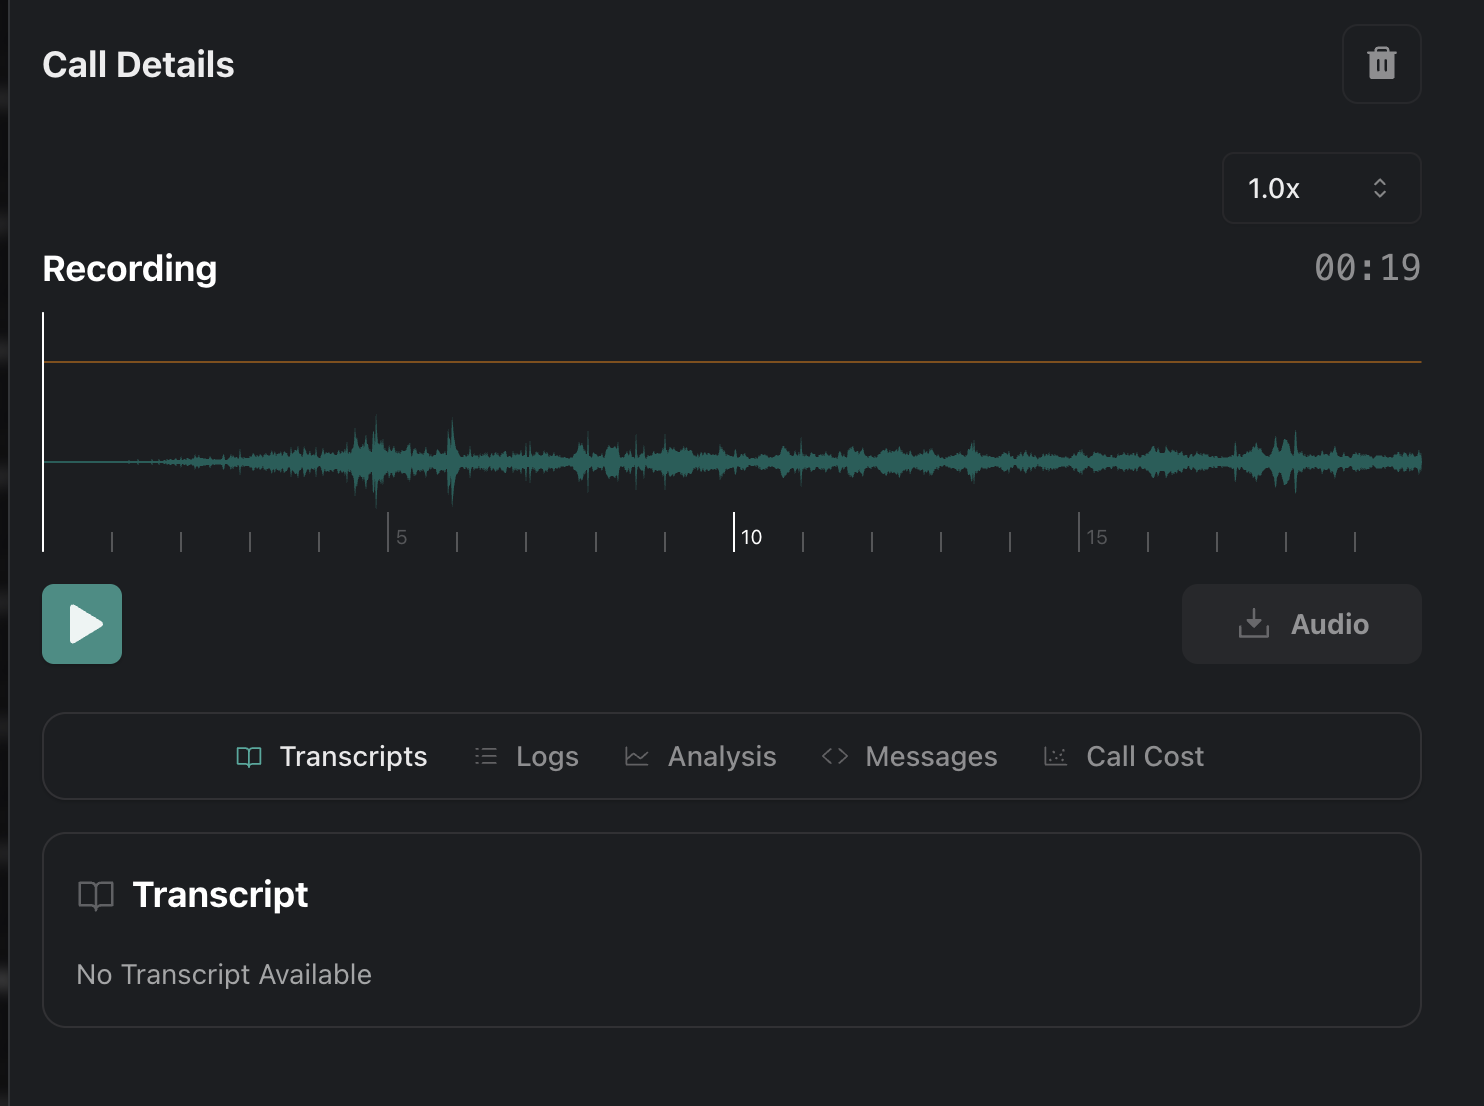1484x1106 pixels.
Task: Show the Call Cost tab
Action: tap(1145, 756)
